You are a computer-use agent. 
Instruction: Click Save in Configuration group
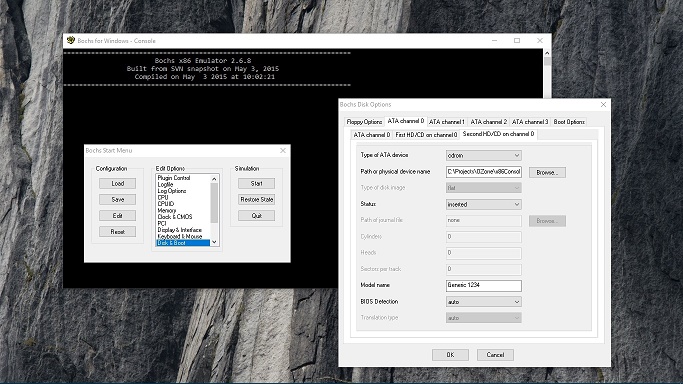click(117, 199)
